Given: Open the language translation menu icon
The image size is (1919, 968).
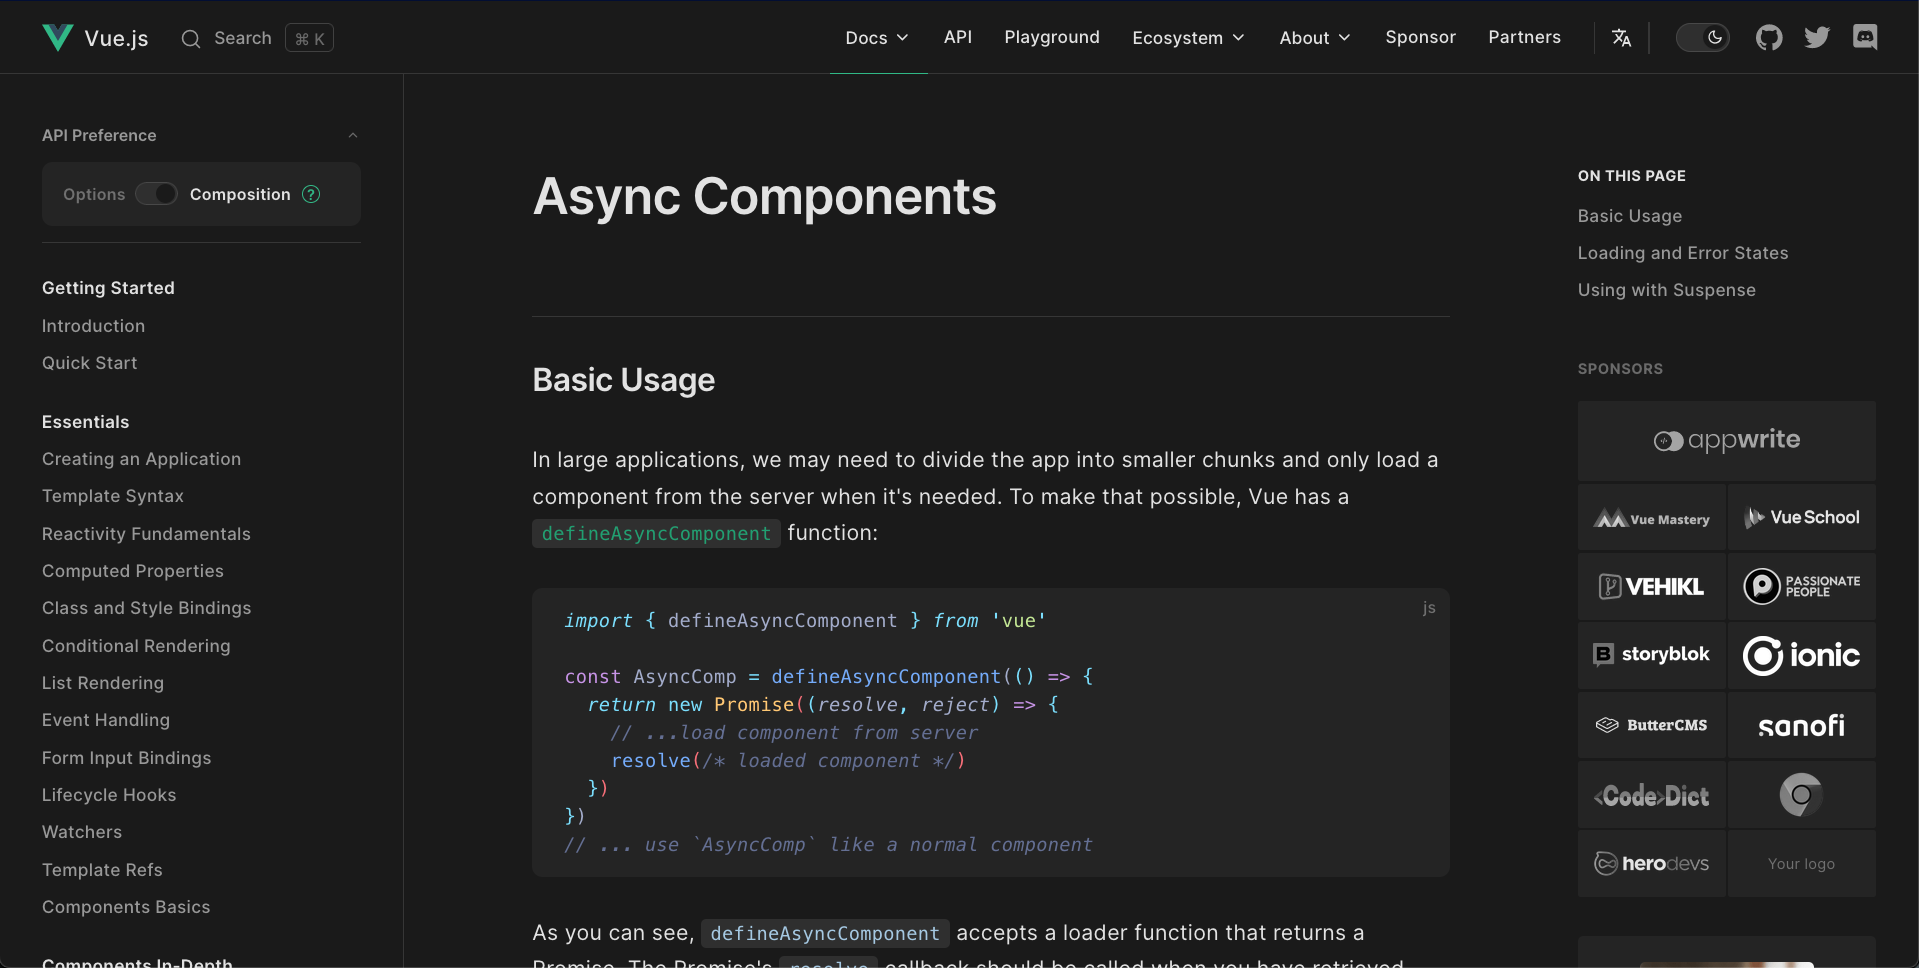Looking at the screenshot, I should [x=1621, y=38].
